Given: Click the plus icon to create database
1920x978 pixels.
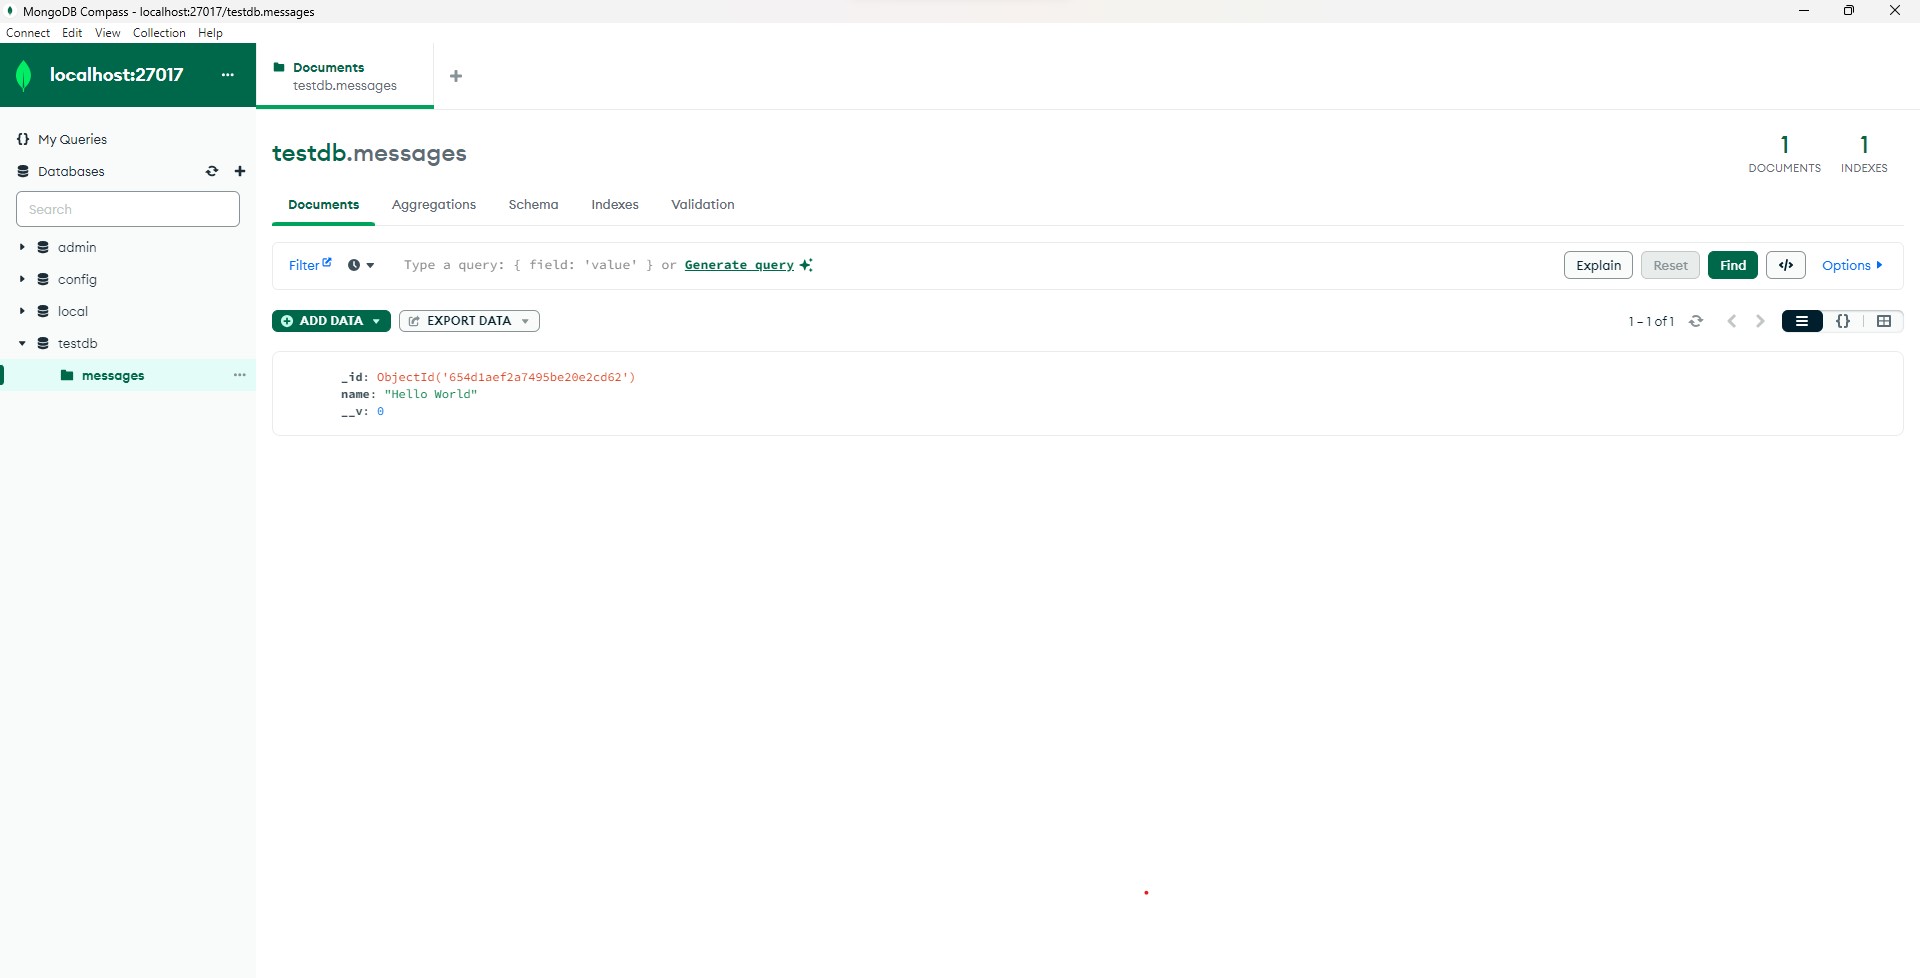Looking at the screenshot, I should coord(240,171).
